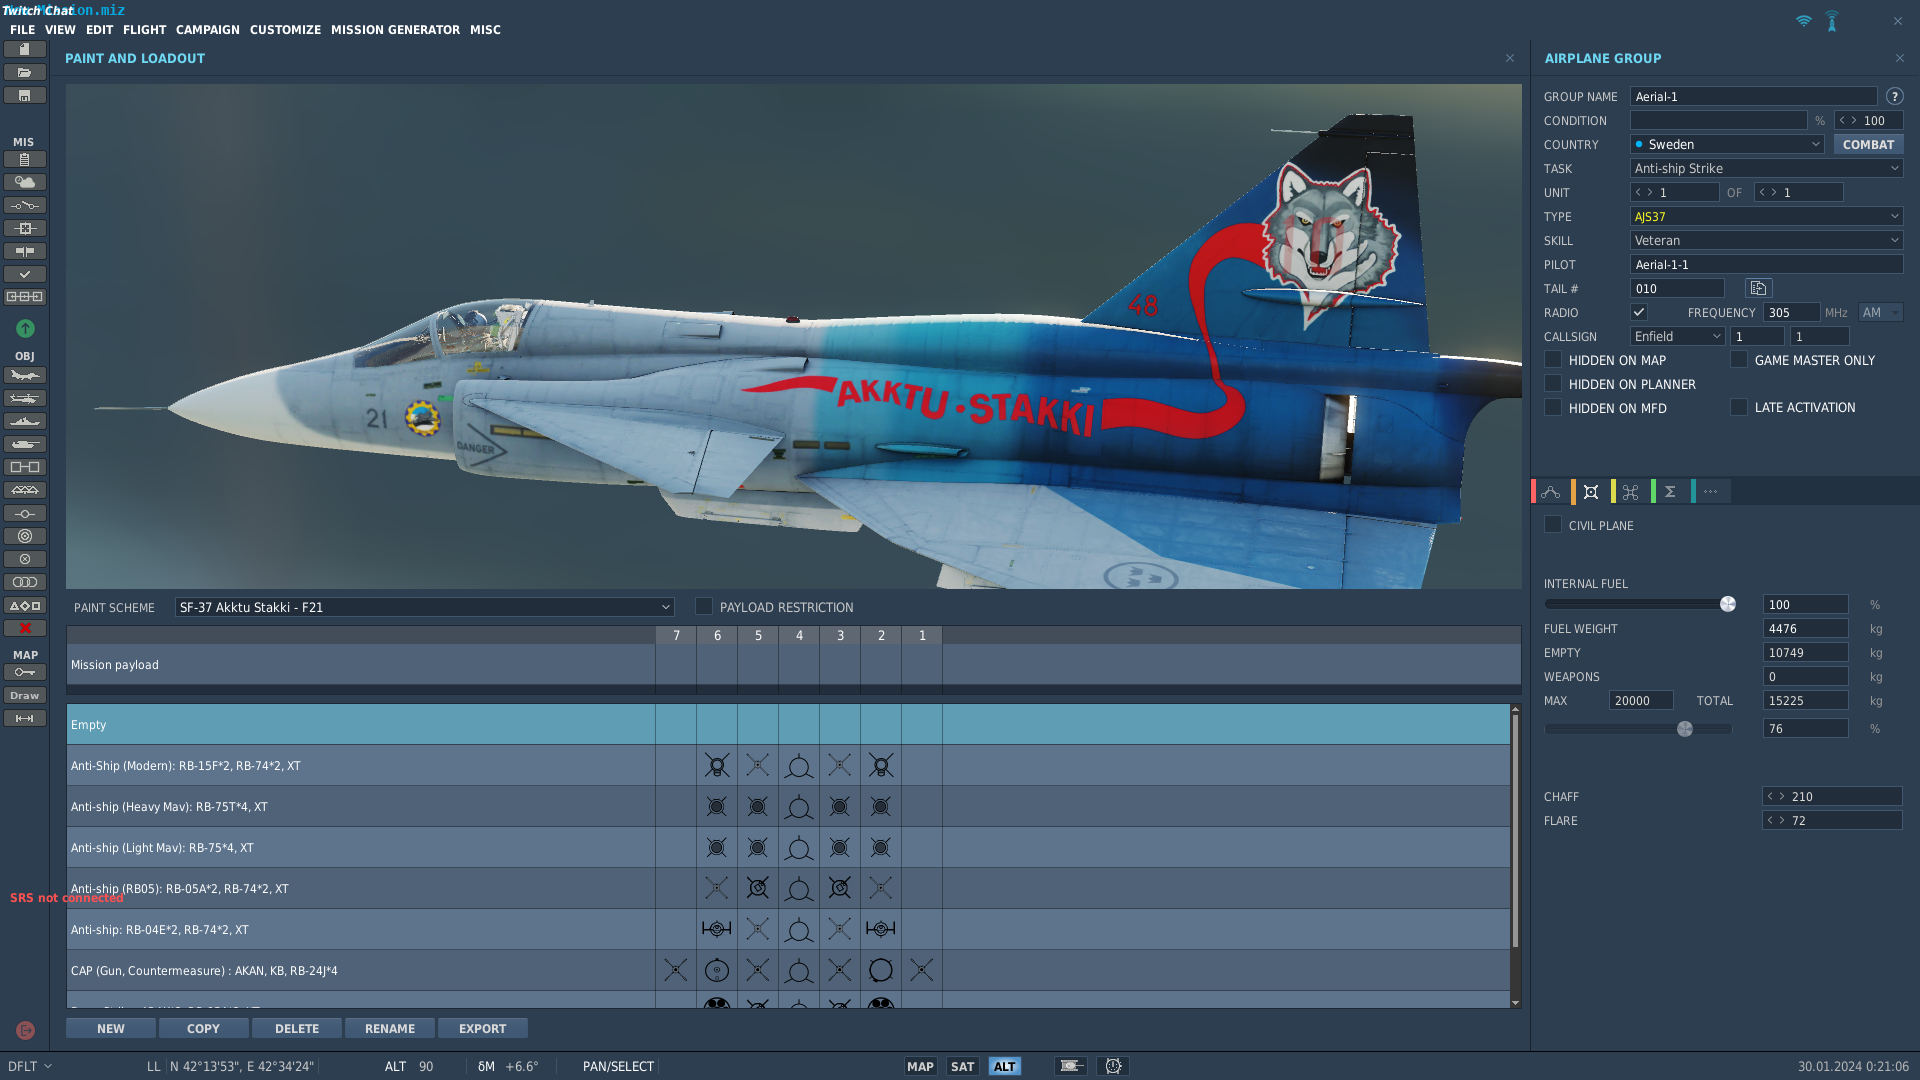This screenshot has width=1920, height=1080.
Task: Open the TYPE AJS37 dropdown
Action: click(1766, 216)
